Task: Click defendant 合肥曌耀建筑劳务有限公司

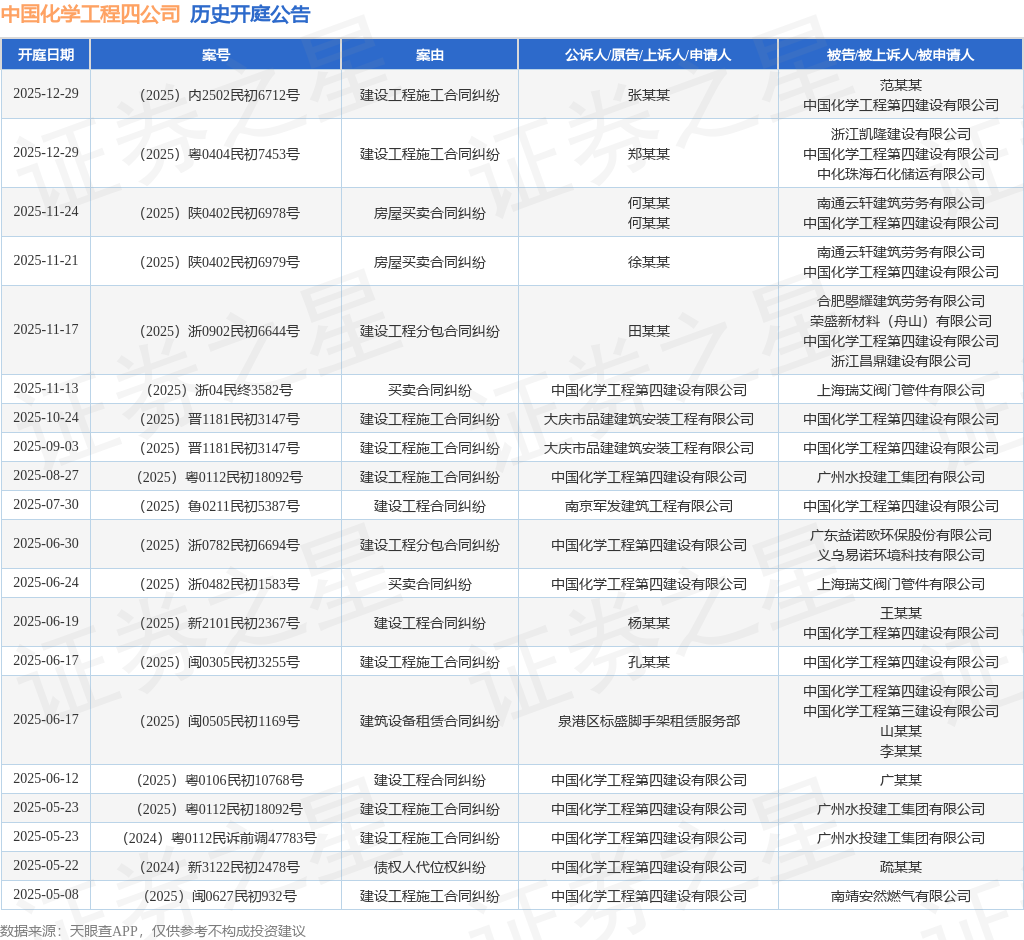Action: pos(901,301)
